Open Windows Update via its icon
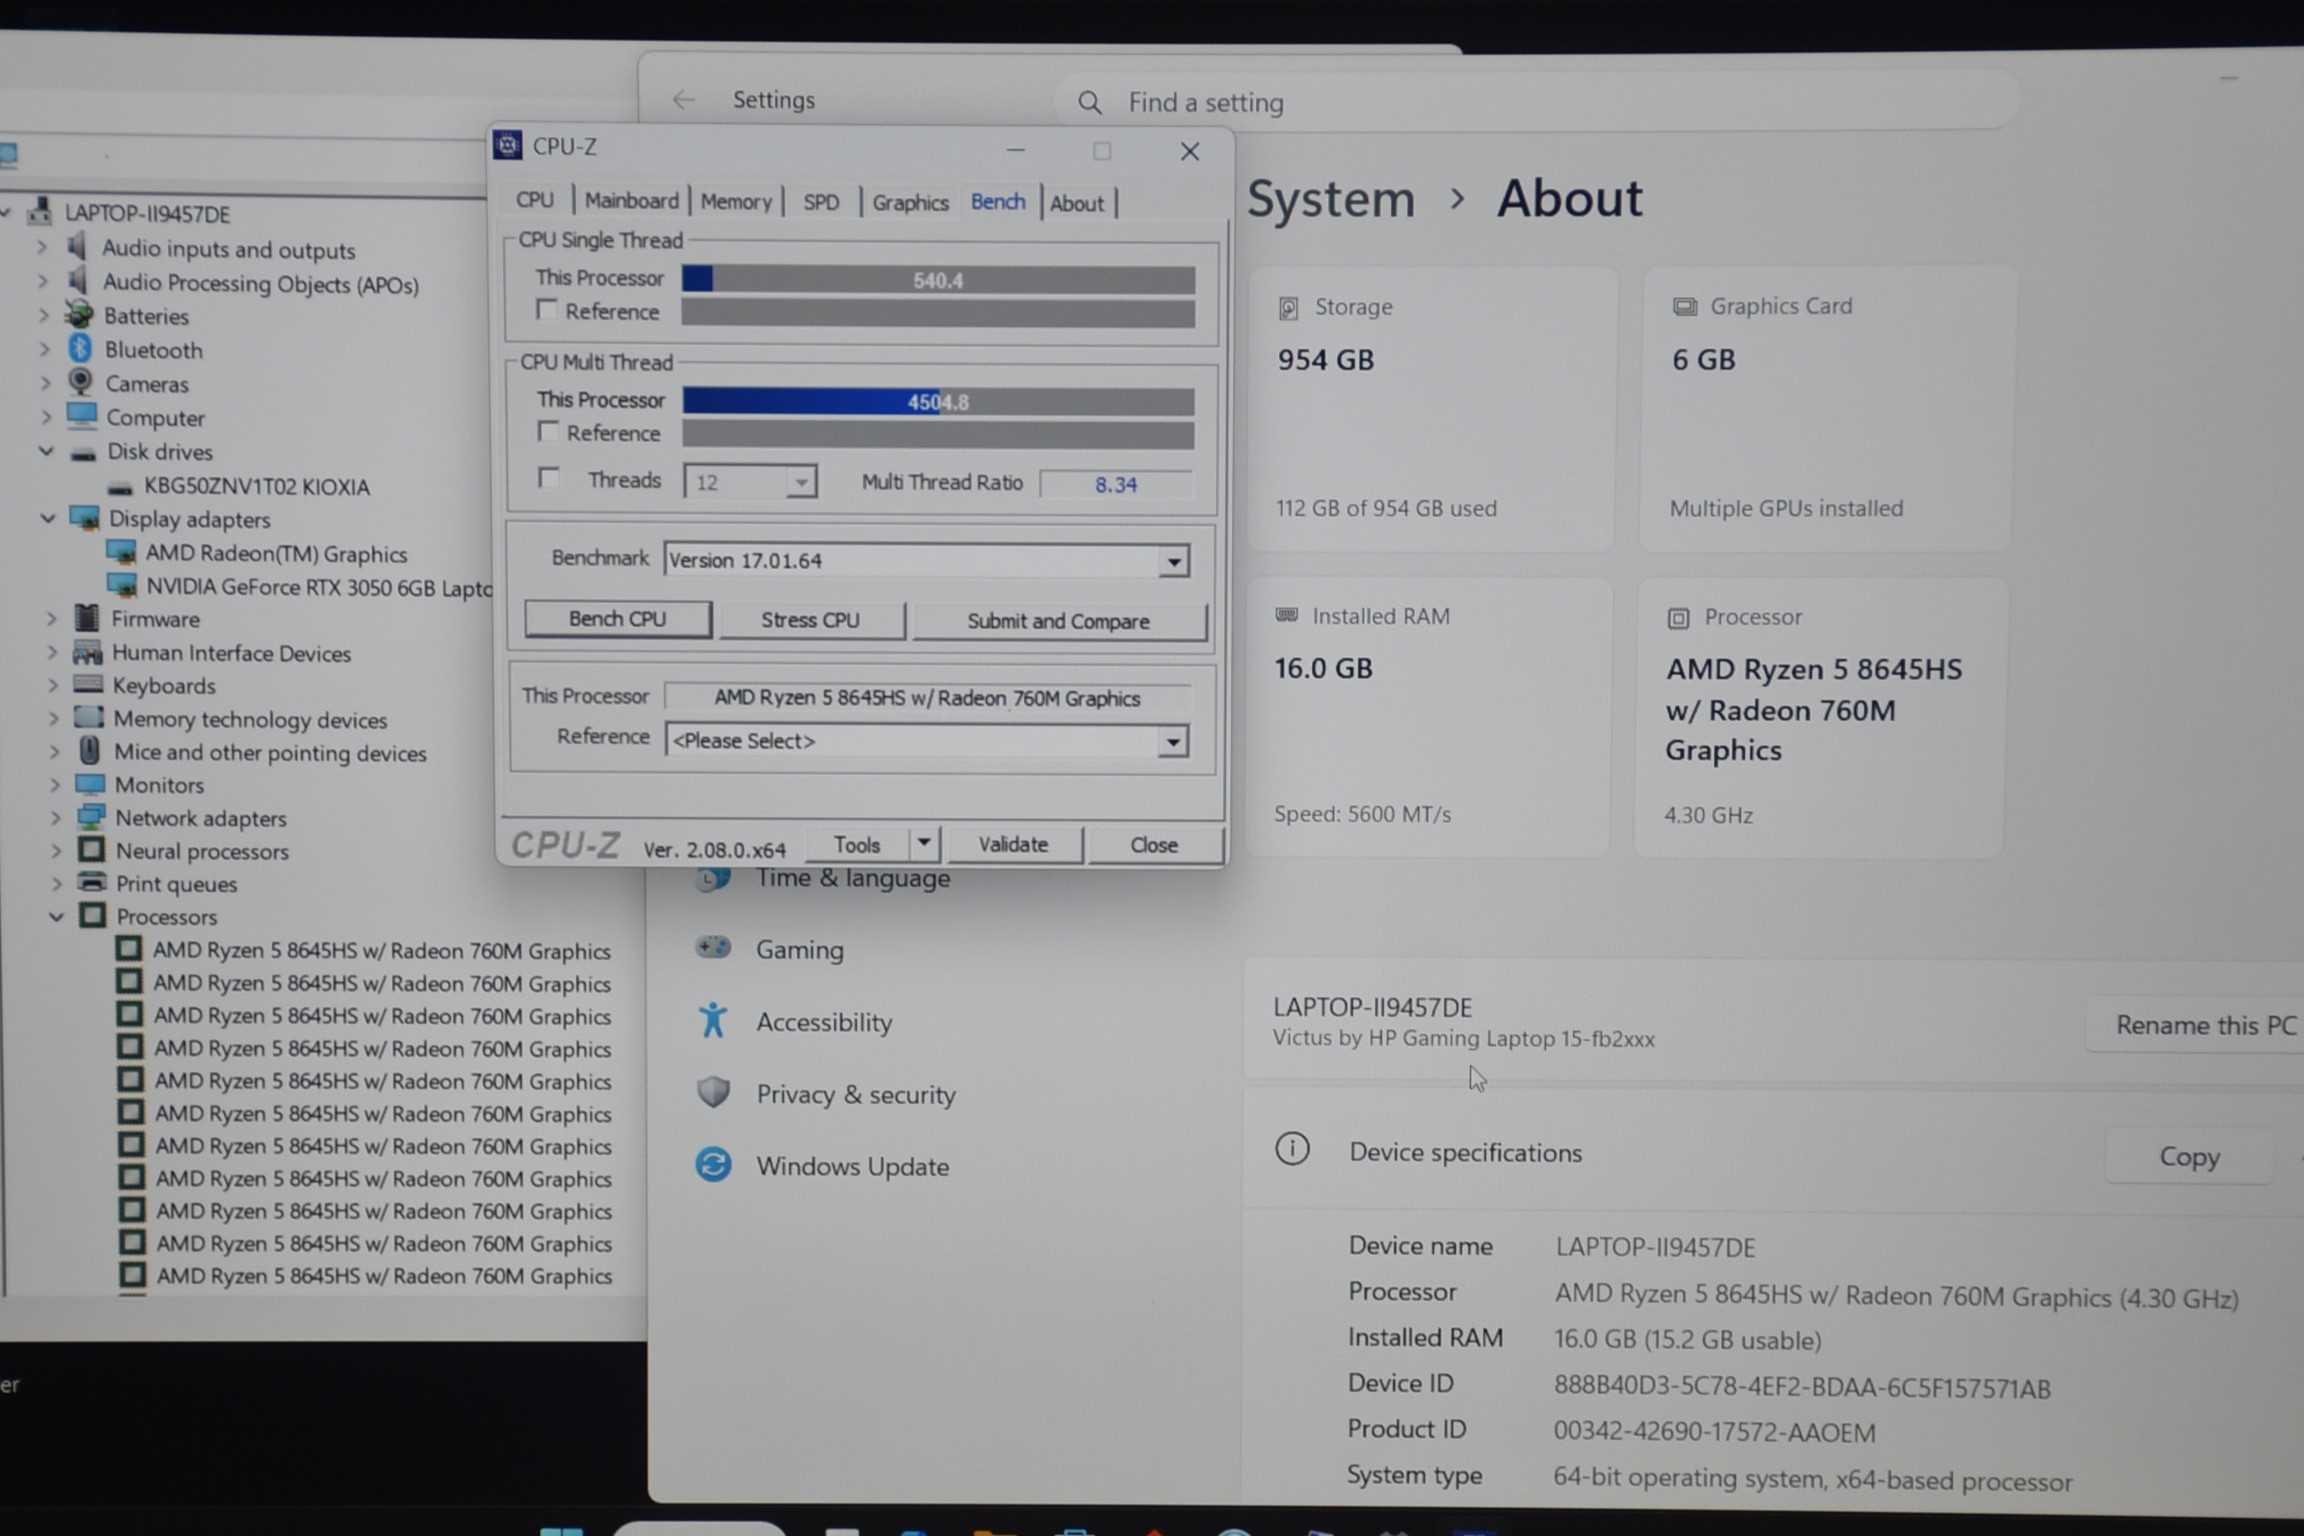 click(x=713, y=1165)
